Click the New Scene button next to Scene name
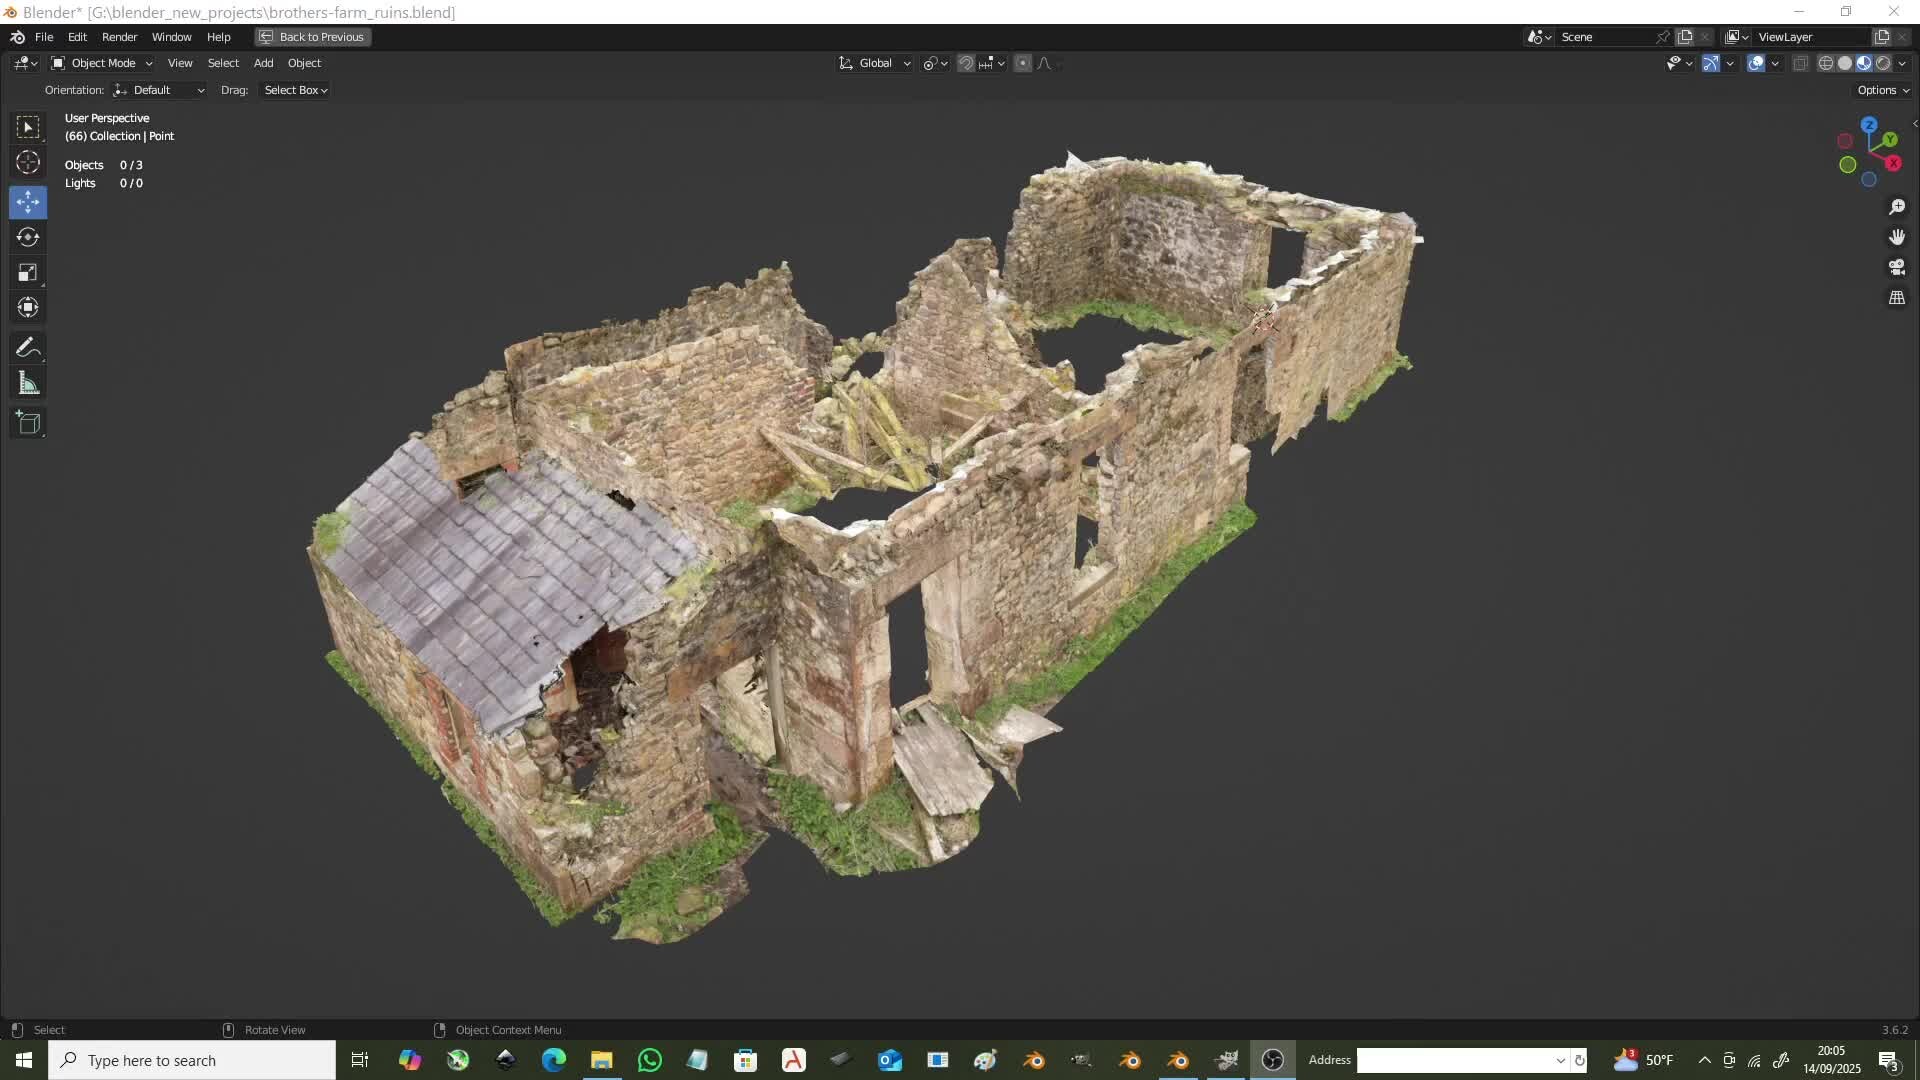Screen dimensions: 1920x1080 point(1686,36)
